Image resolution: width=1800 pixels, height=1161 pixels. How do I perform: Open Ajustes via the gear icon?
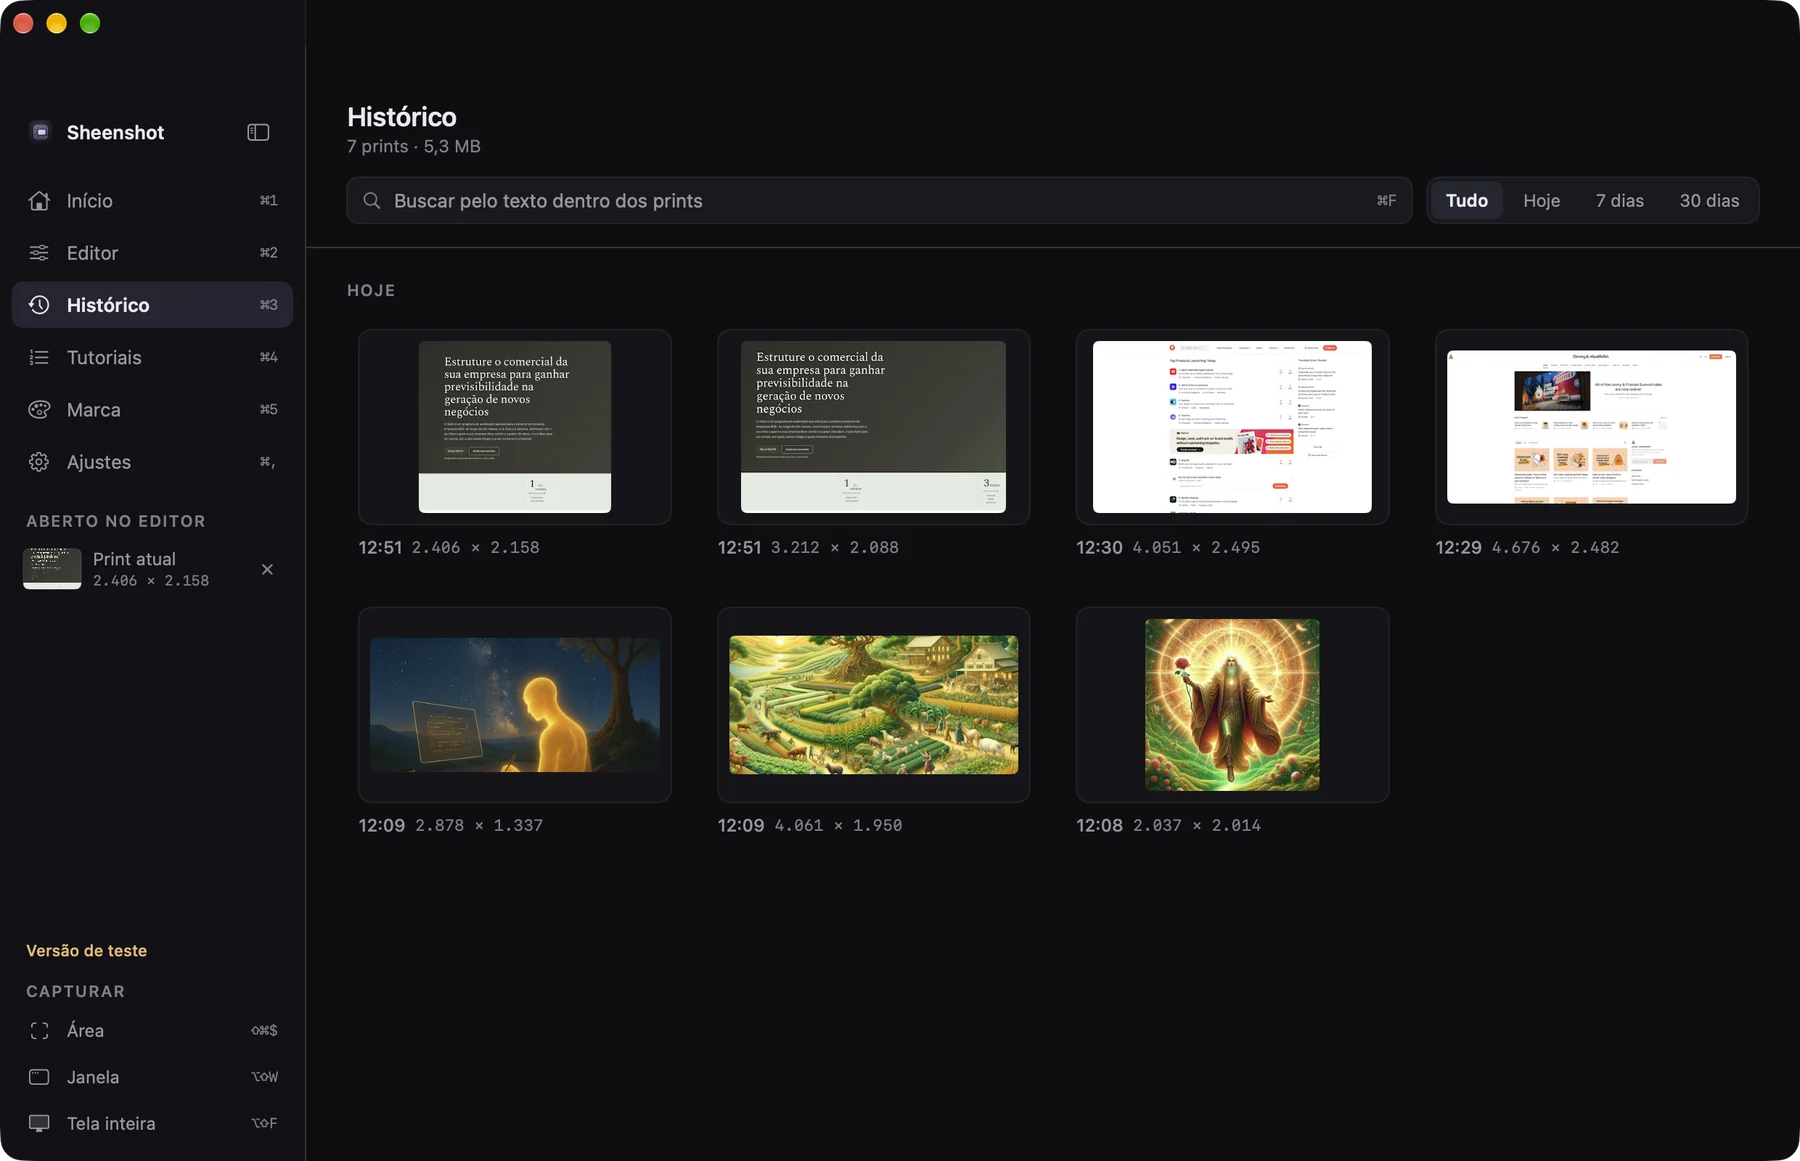(39, 462)
